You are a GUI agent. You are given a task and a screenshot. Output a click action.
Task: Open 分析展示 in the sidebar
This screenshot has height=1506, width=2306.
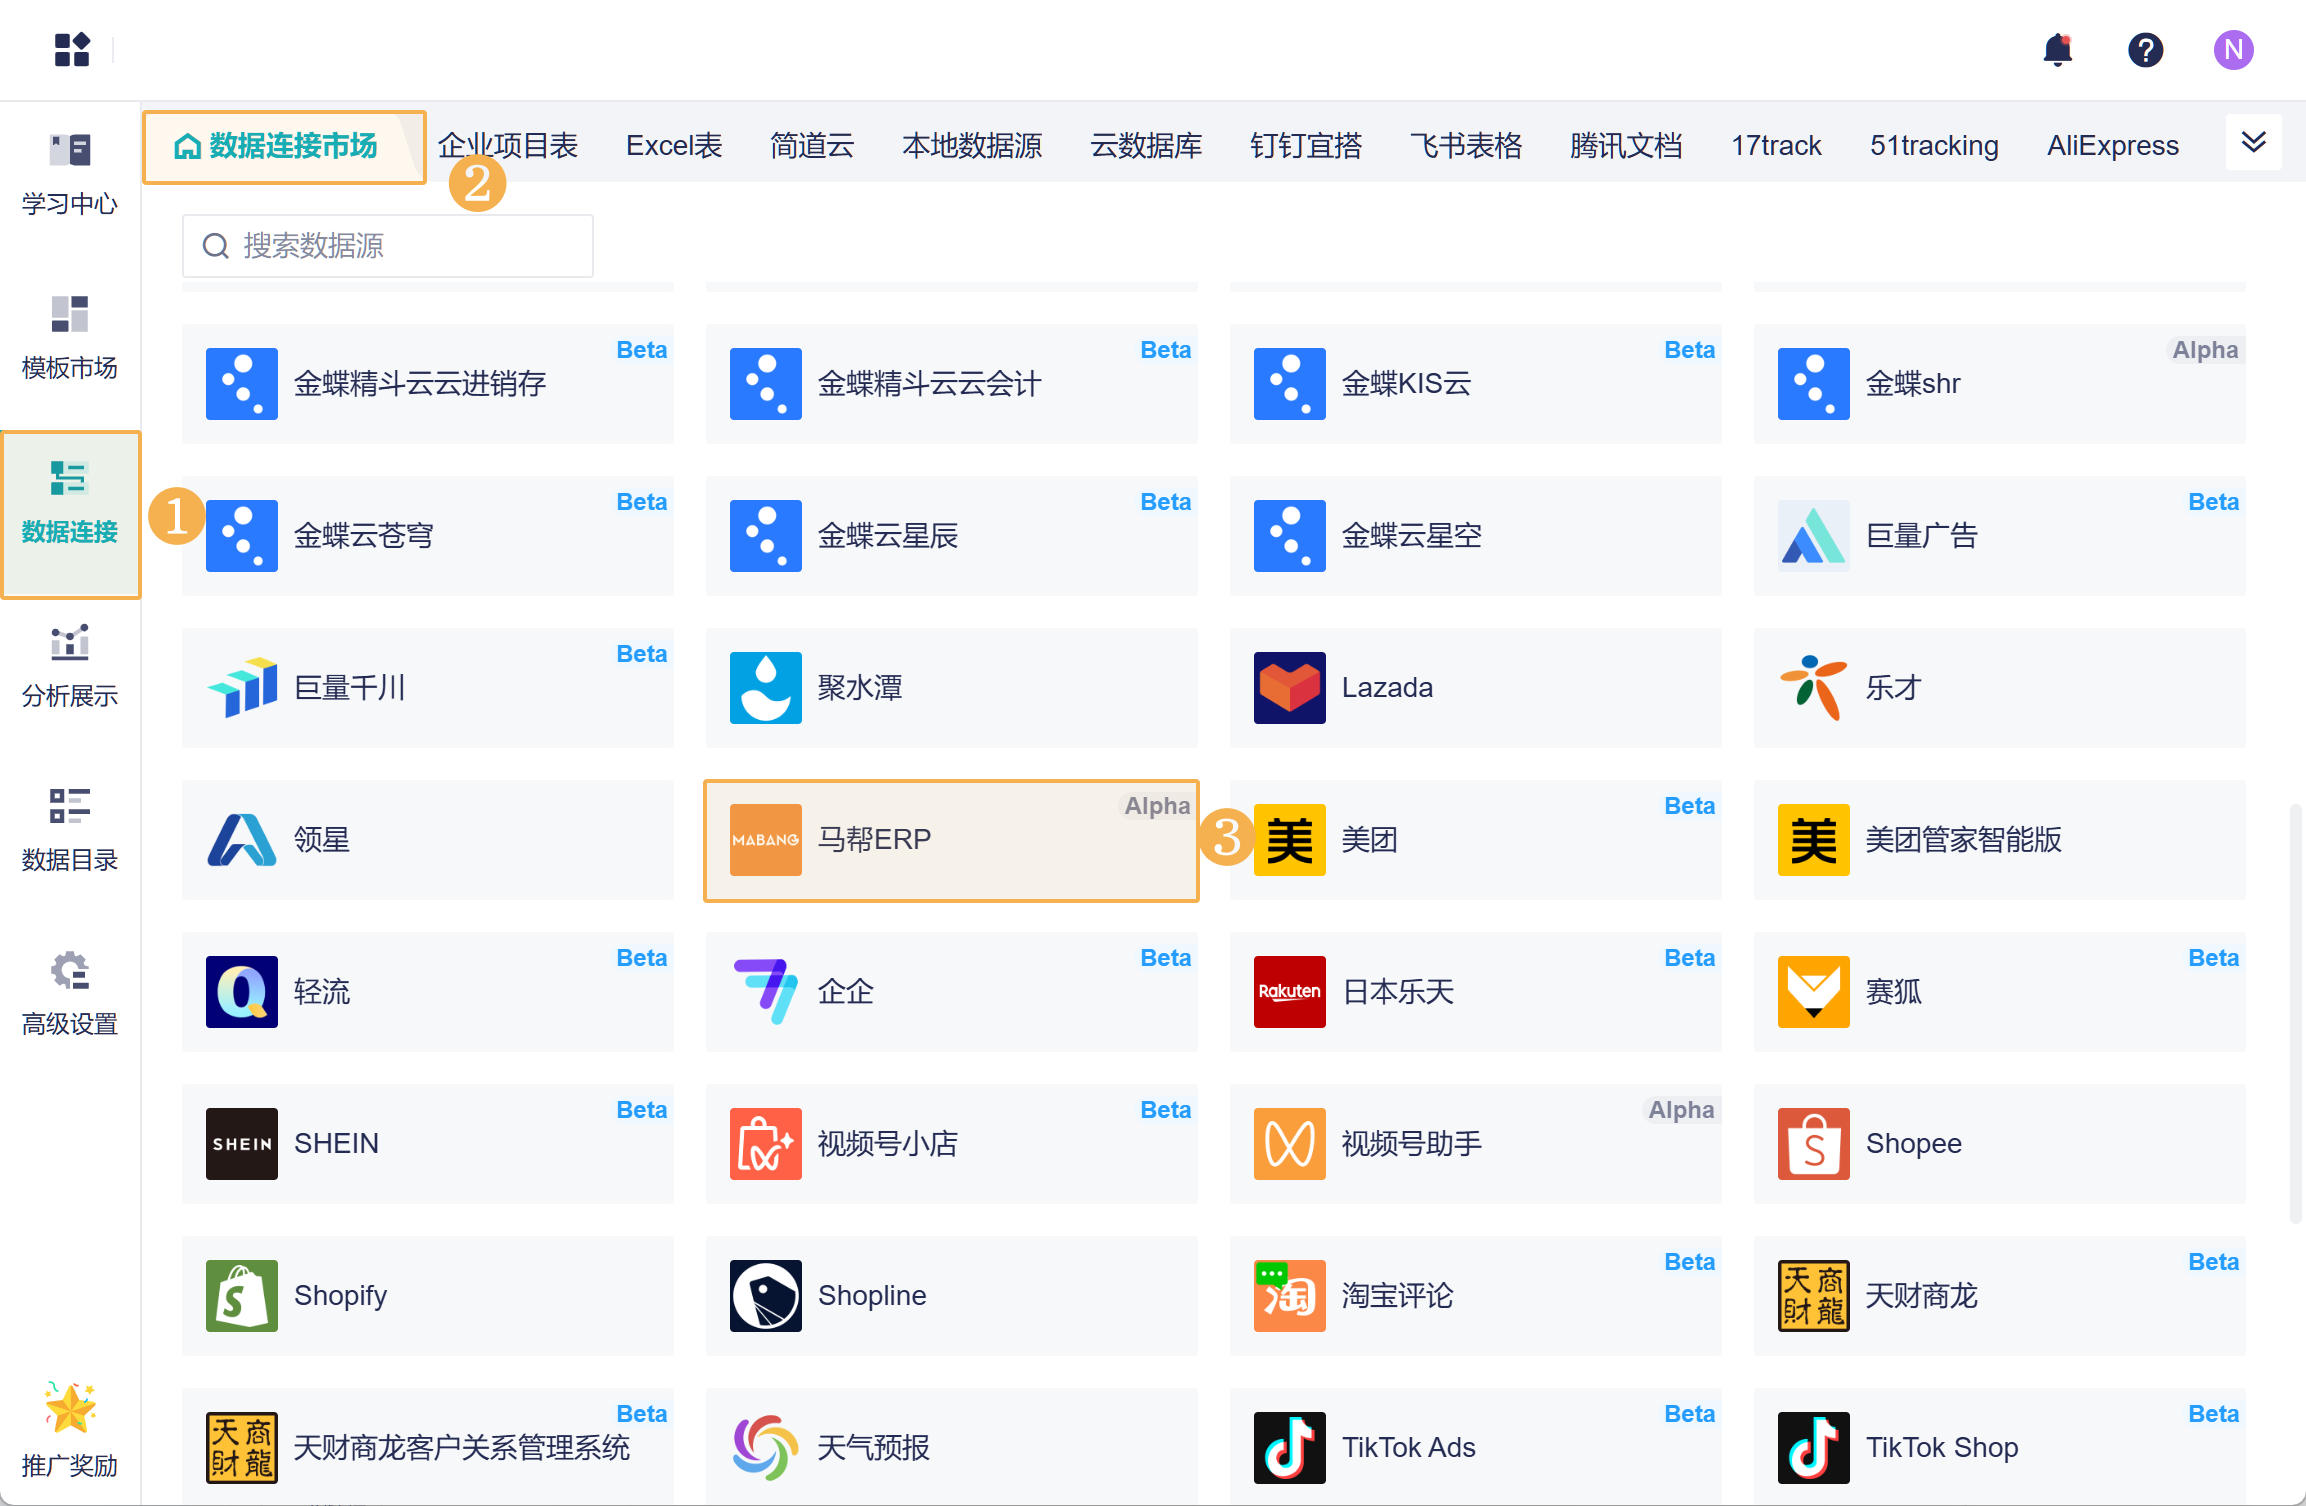pyautogui.click(x=70, y=666)
